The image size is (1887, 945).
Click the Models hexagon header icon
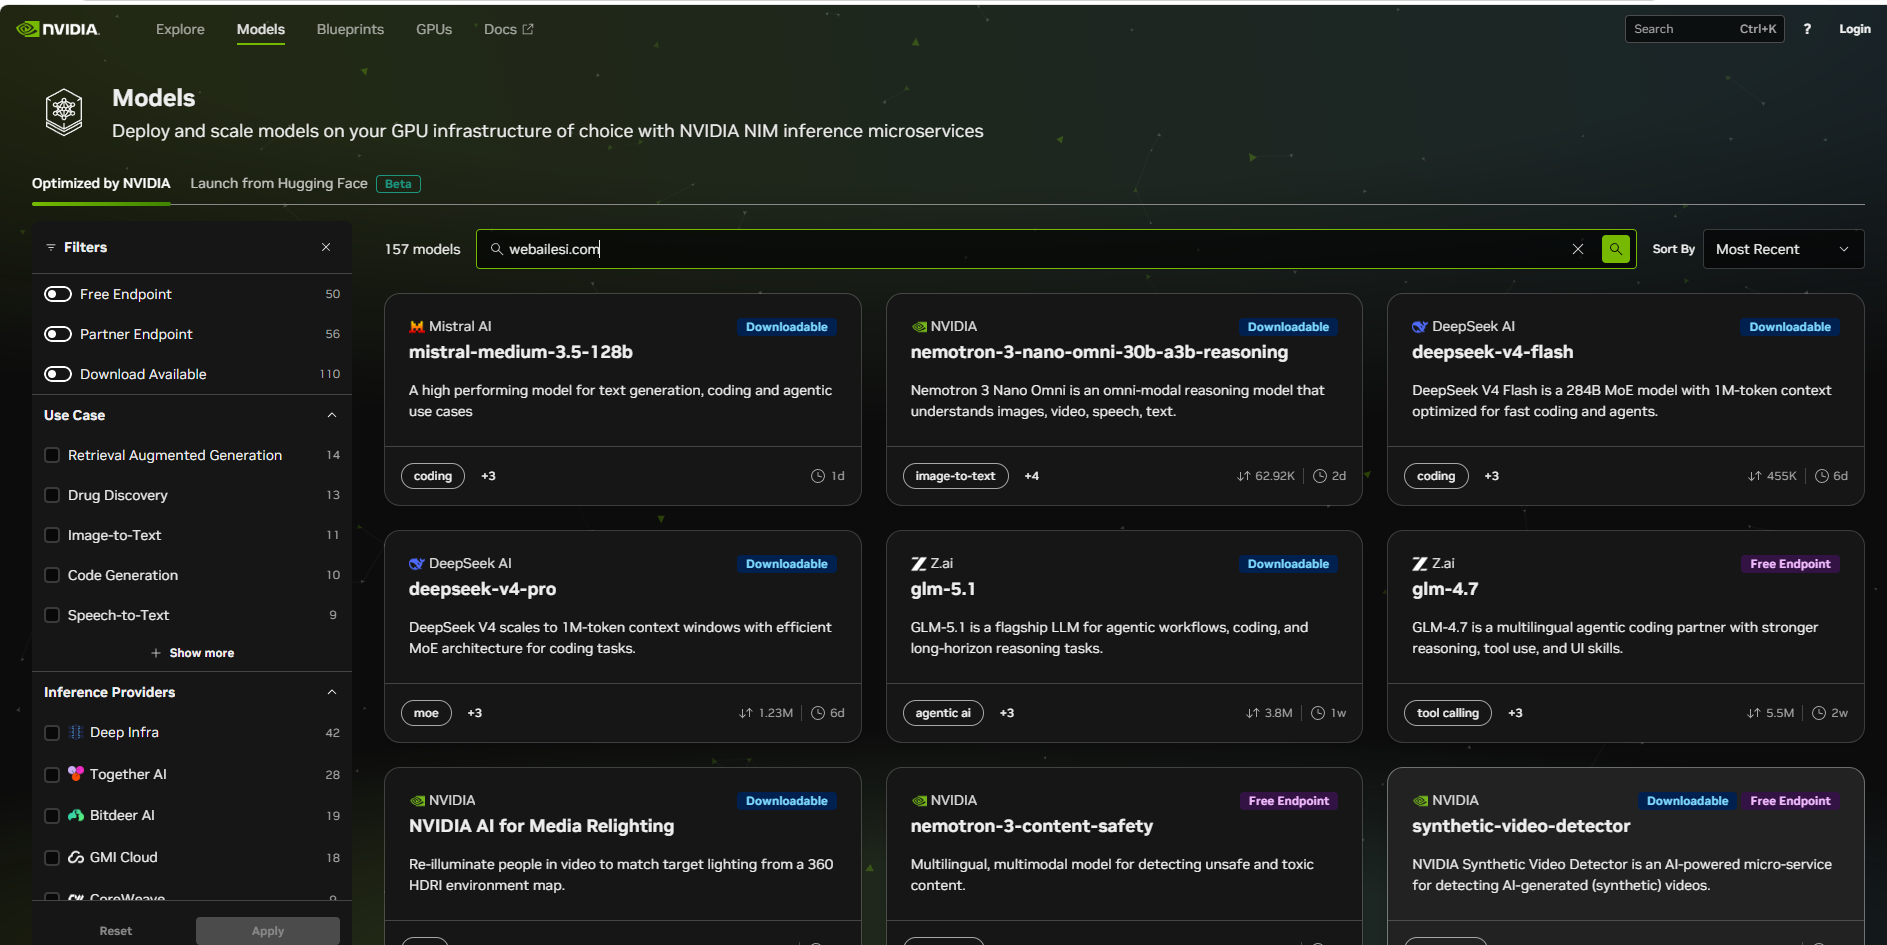[64, 112]
